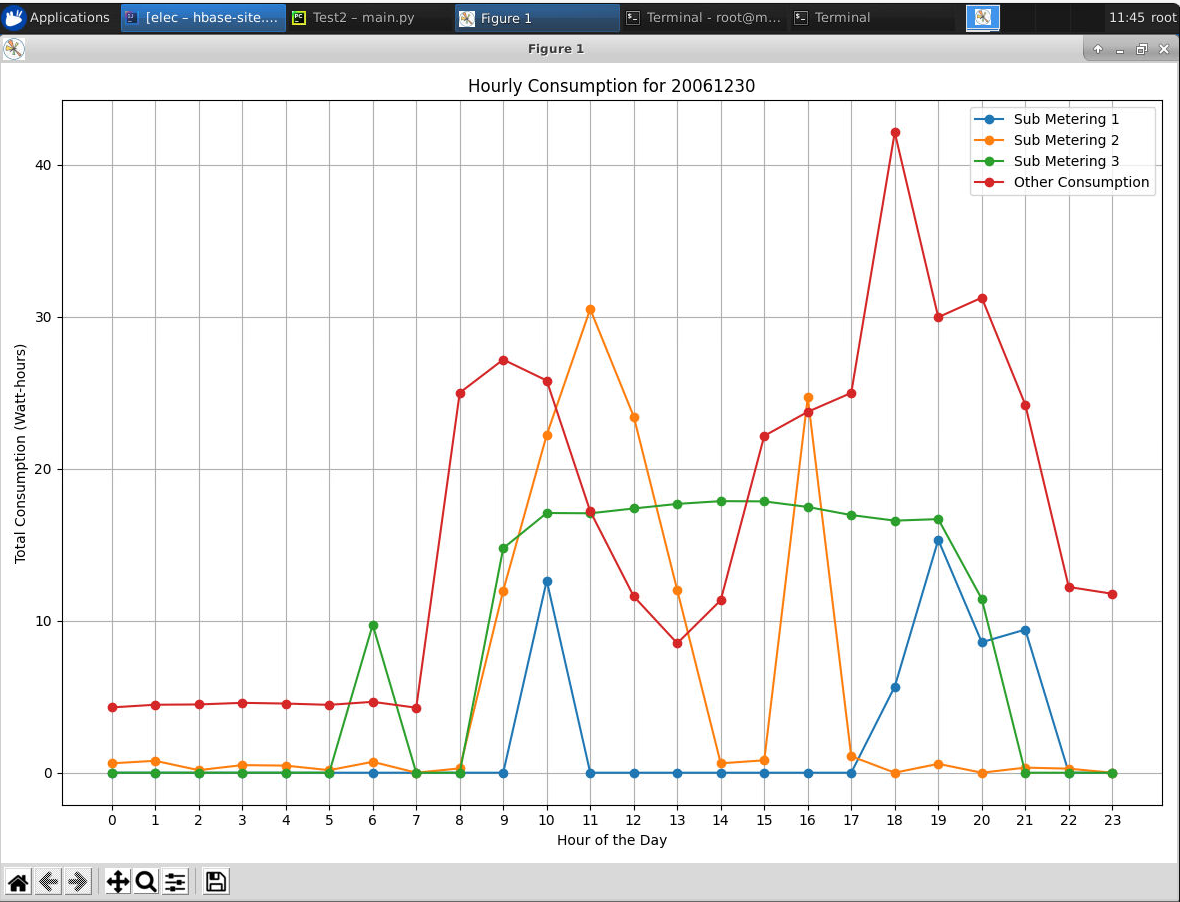Click the clock showing 11:45
The image size is (1180, 902).
click(x=1127, y=17)
